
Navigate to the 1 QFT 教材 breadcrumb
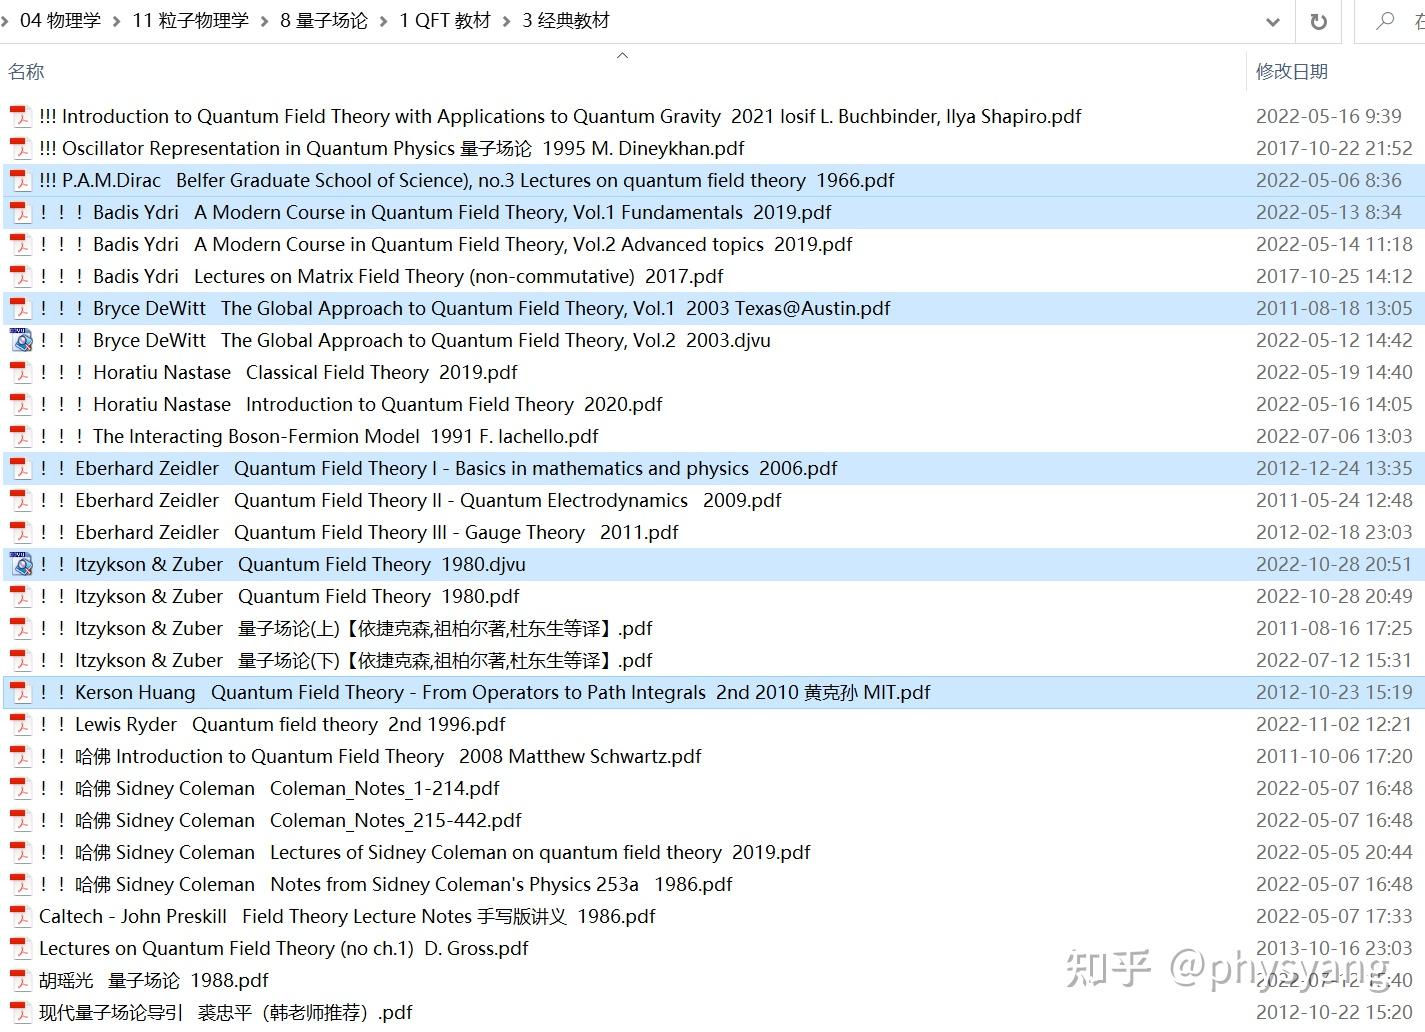[x=444, y=20]
